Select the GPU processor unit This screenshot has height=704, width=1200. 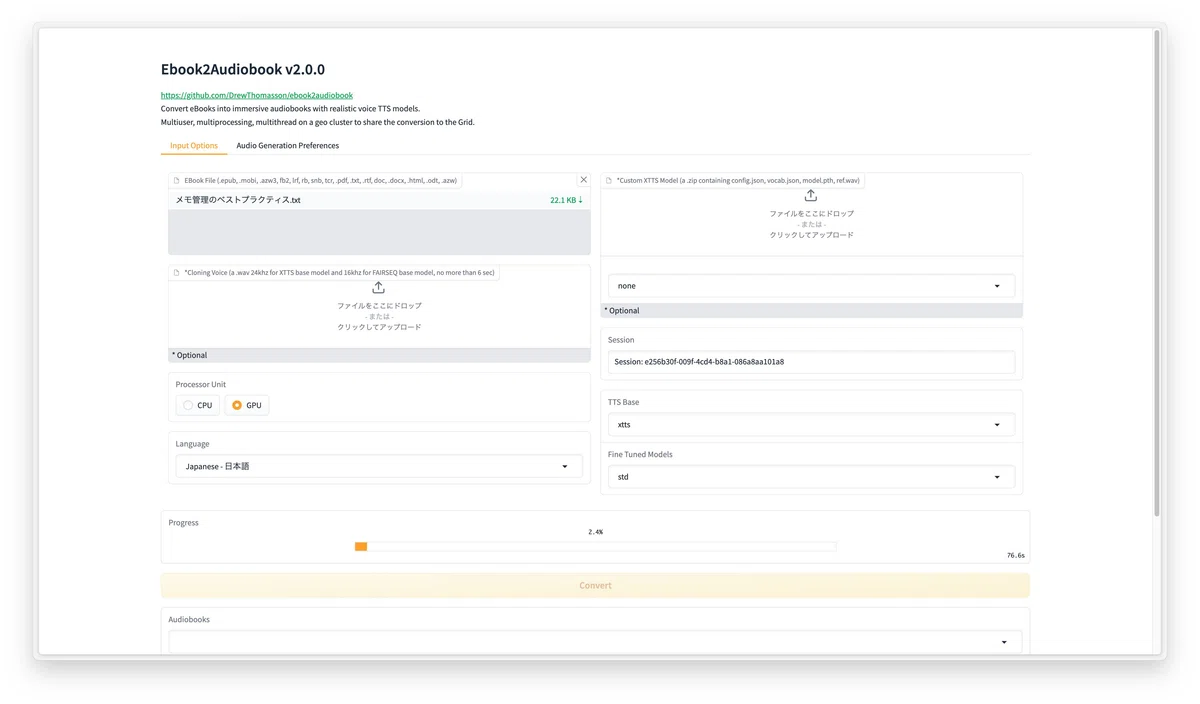pyautogui.click(x=246, y=405)
